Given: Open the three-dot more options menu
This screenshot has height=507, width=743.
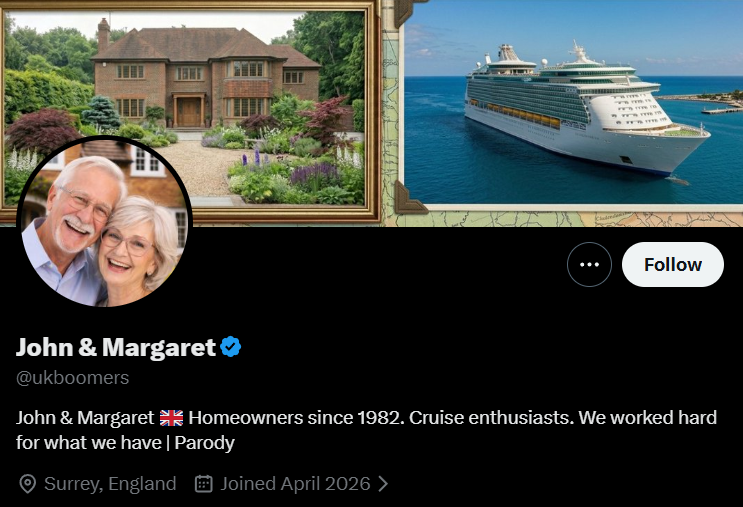Looking at the screenshot, I should [589, 264].
